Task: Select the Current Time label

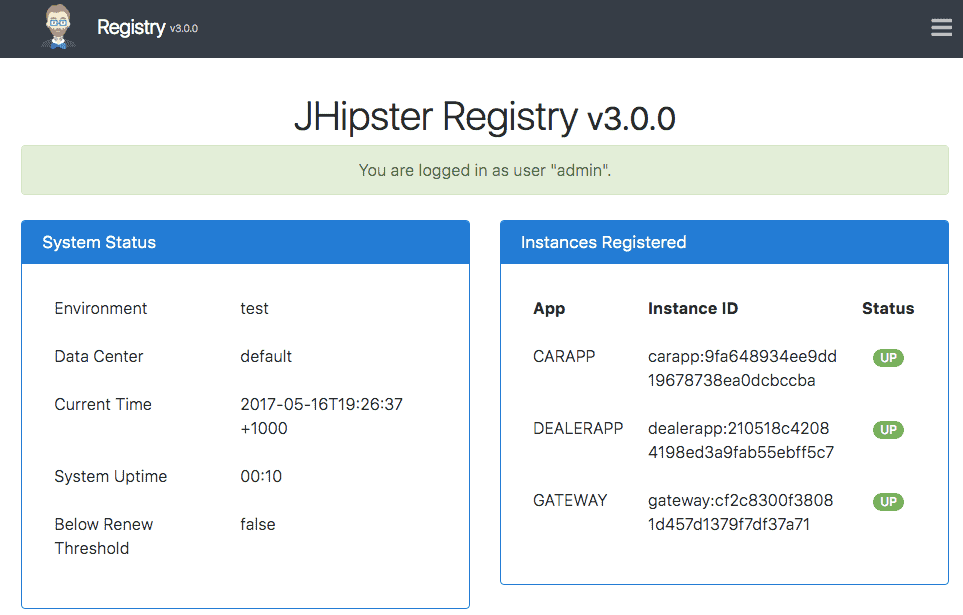Action: click(x=103, y=404)
